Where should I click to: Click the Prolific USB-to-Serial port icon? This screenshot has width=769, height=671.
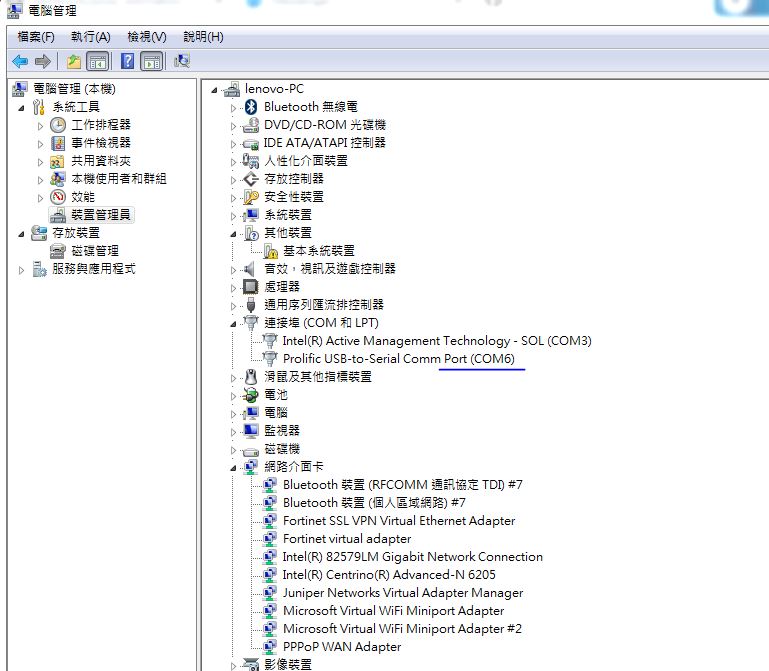(x=270, y=359)
